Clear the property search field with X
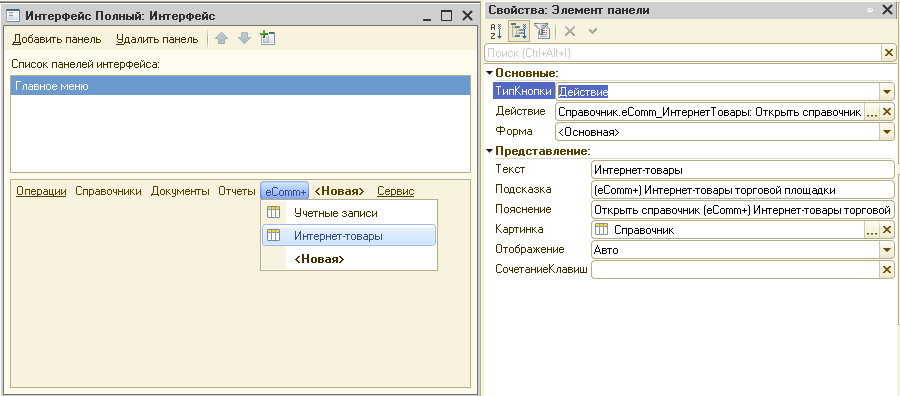The height and width of the screenshot is (396, 900). pos(889,53)
